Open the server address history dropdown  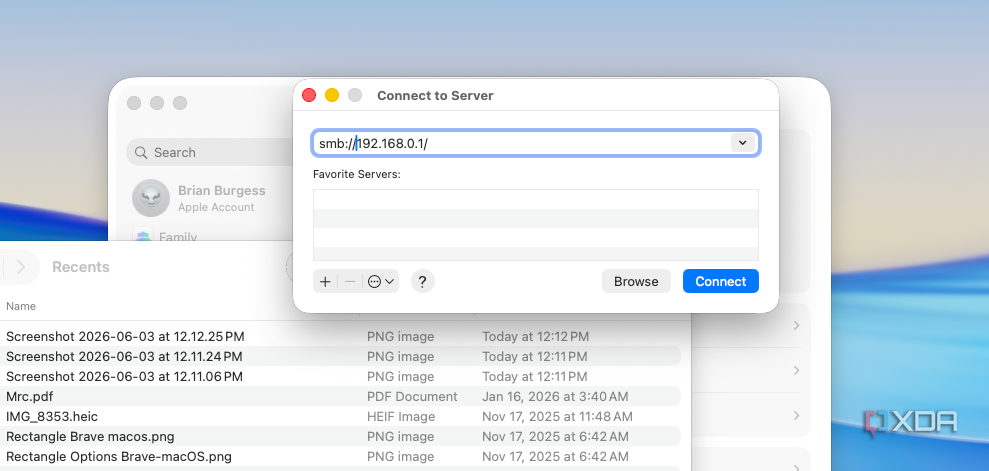click(742, 143)
